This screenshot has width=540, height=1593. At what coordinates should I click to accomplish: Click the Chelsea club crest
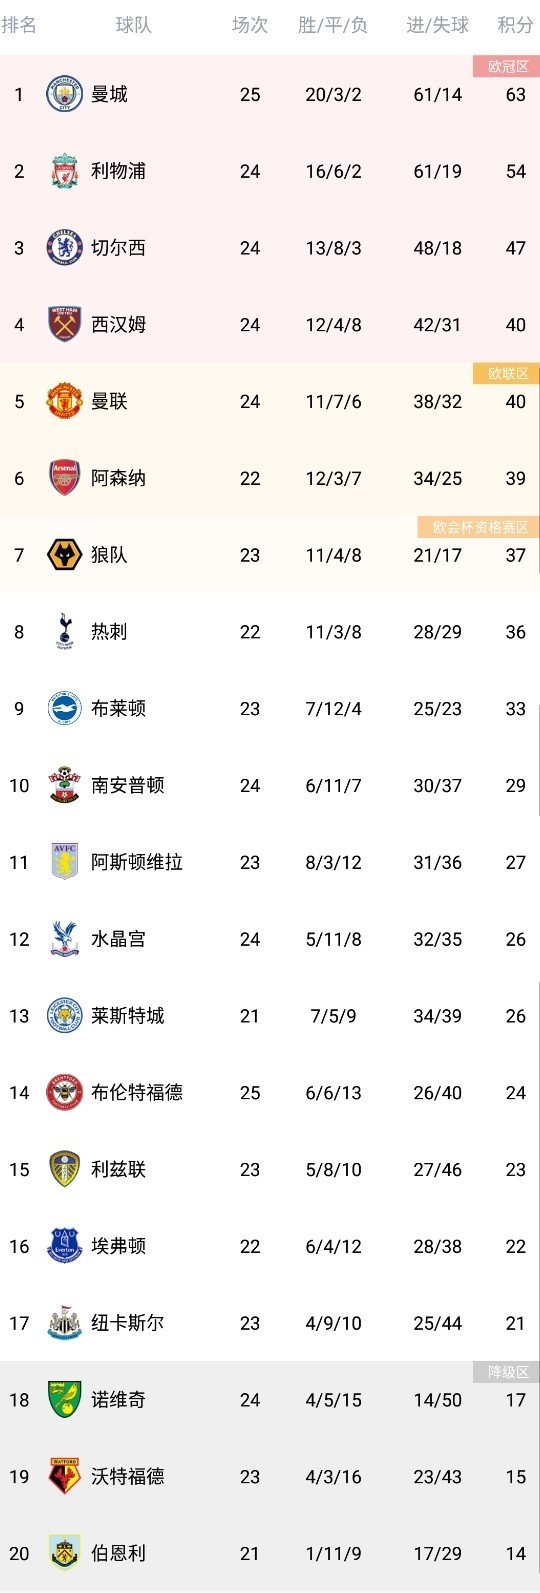65,248
